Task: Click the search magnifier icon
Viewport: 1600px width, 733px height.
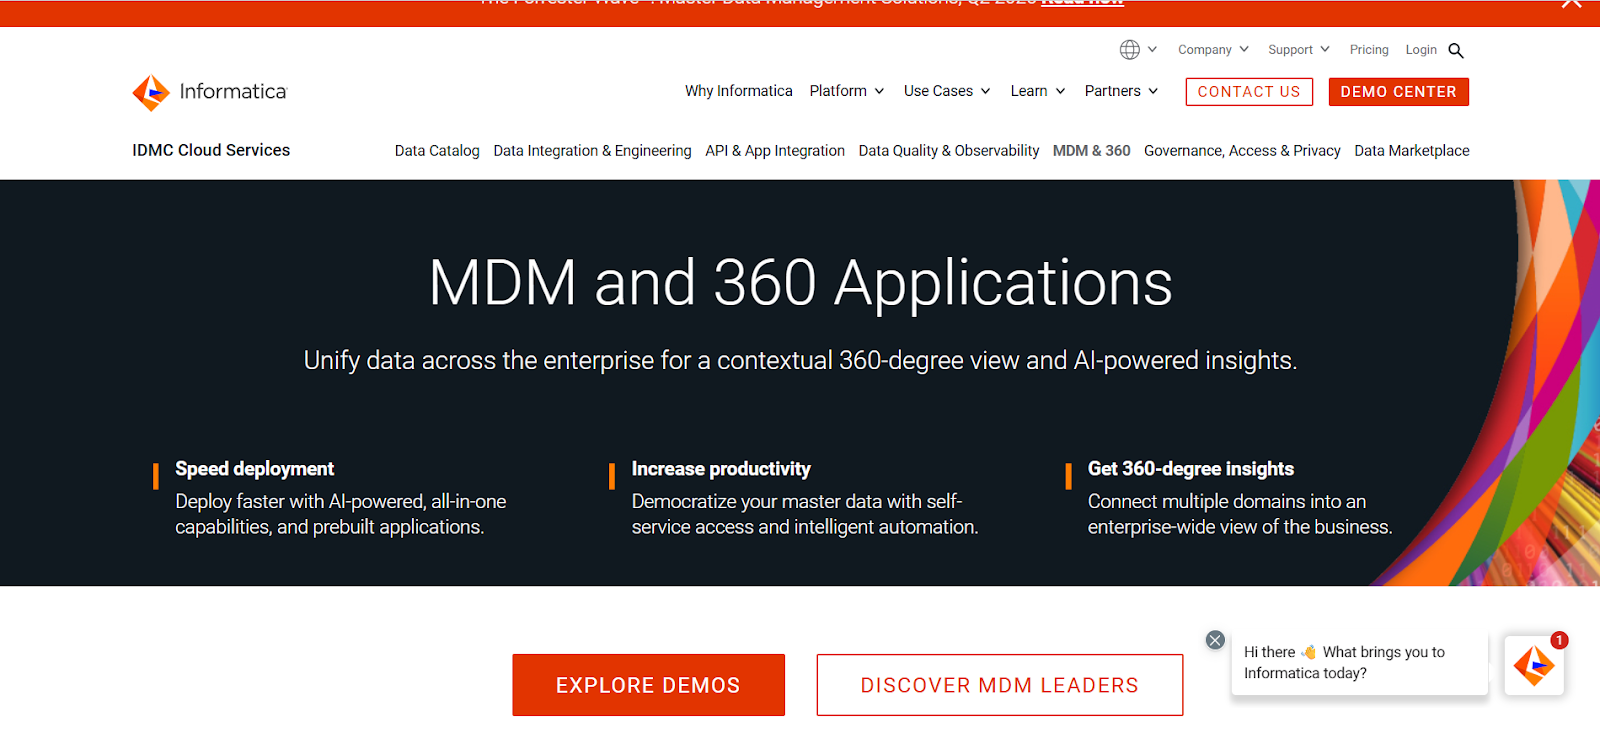Action: tap(1456, 50)
